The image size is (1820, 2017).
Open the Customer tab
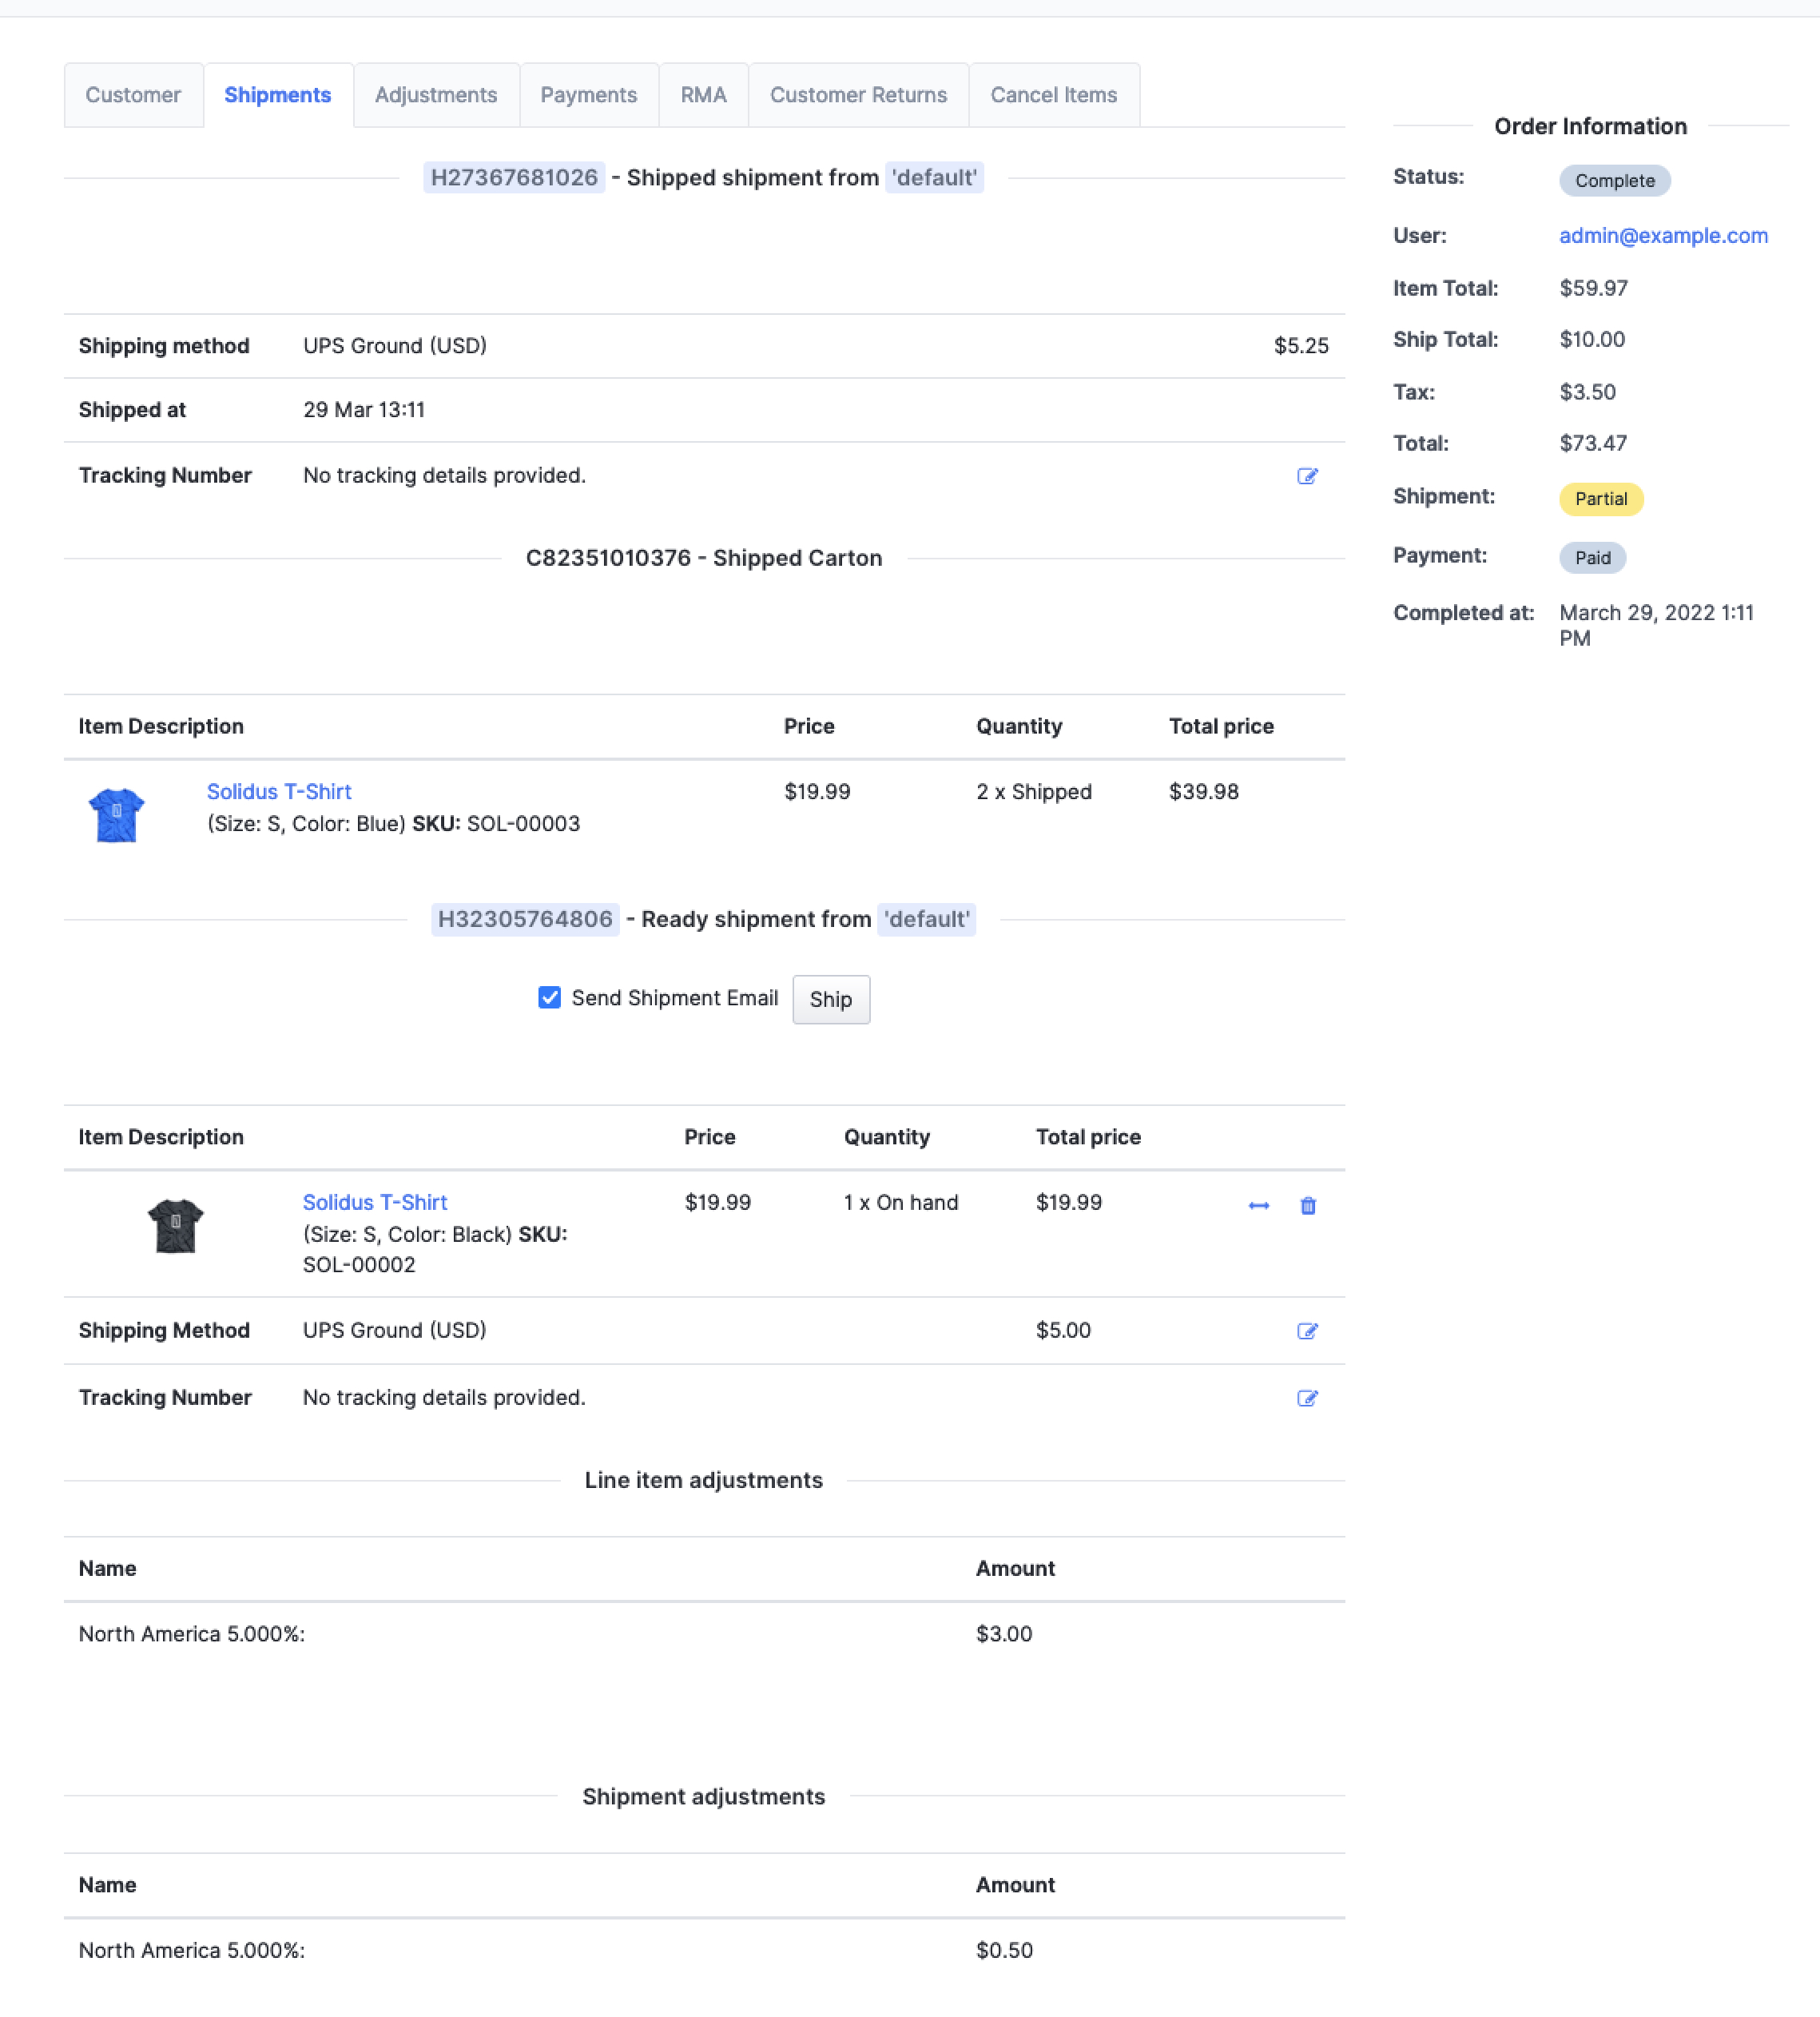(133, 95)
